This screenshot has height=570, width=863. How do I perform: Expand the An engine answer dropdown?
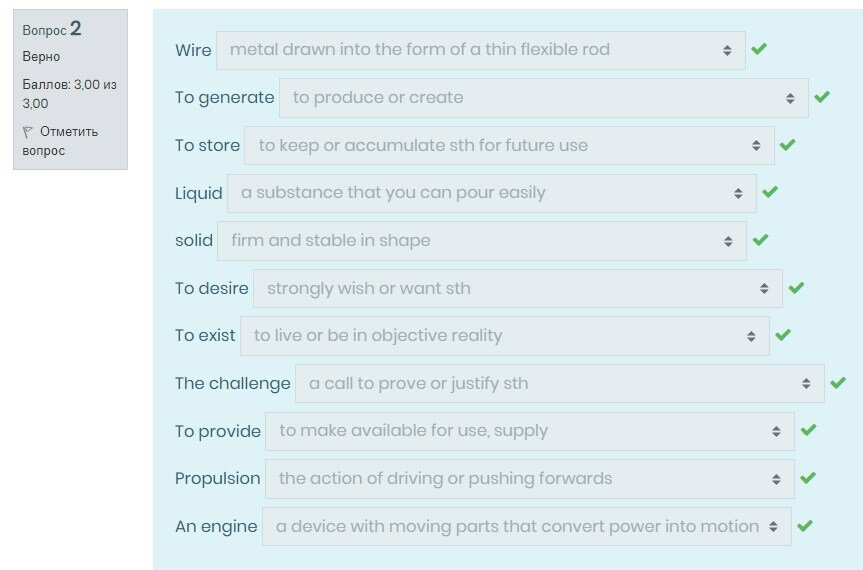[x=526, y=526]
